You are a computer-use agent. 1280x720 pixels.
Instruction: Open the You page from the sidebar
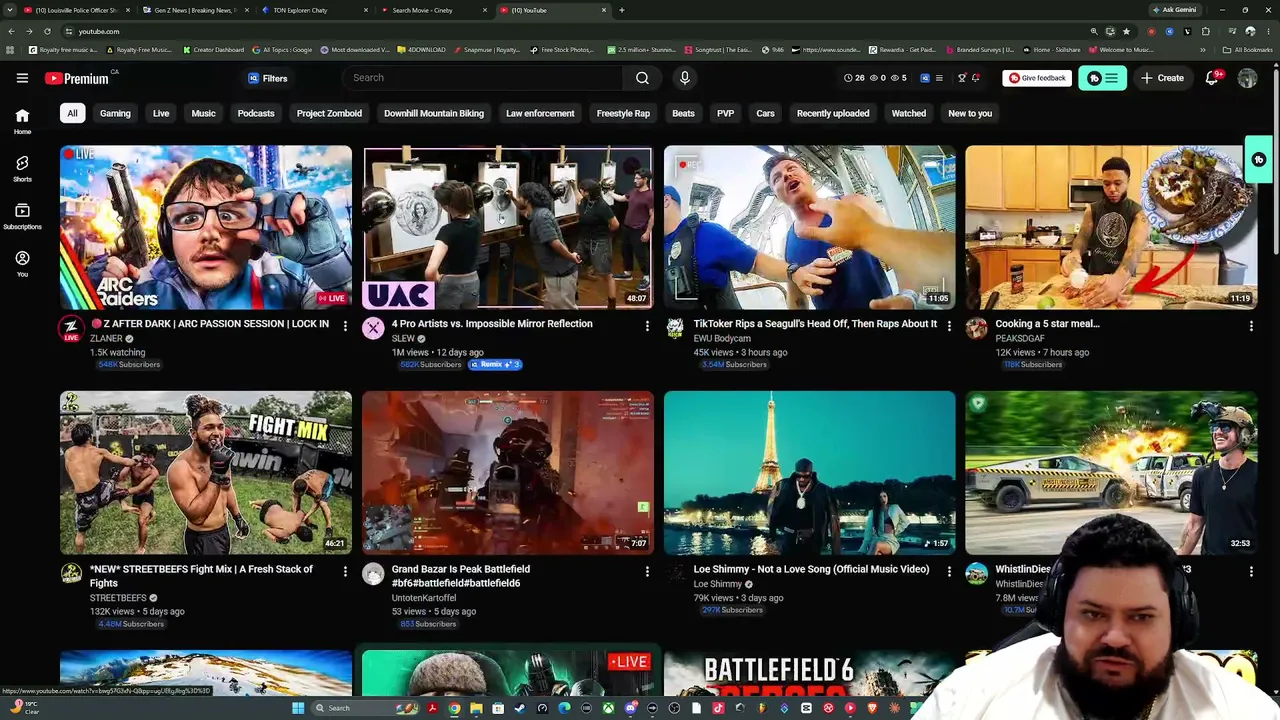[x=22, y=263]
